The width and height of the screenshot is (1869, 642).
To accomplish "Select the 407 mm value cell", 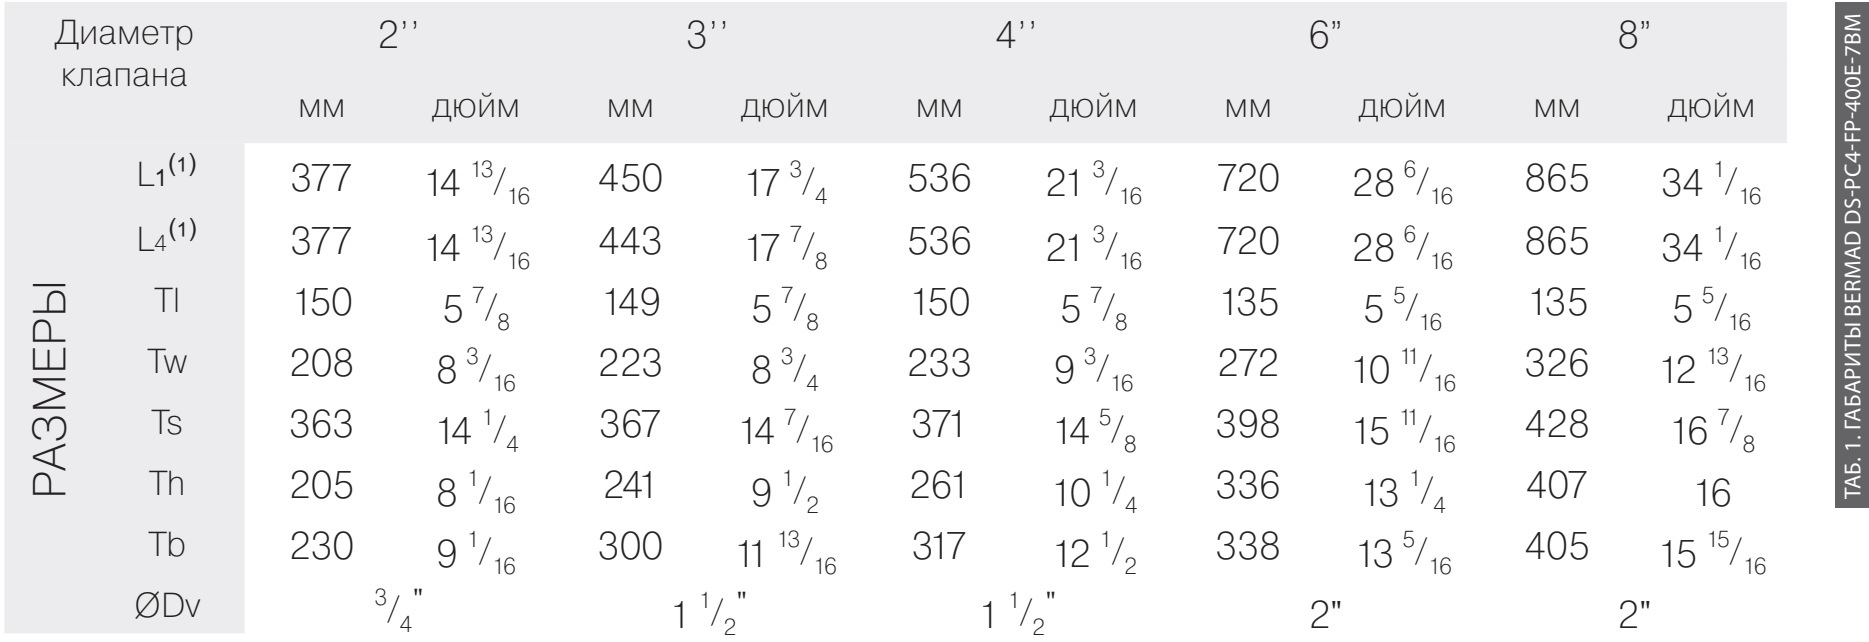I will point(1557,486).
